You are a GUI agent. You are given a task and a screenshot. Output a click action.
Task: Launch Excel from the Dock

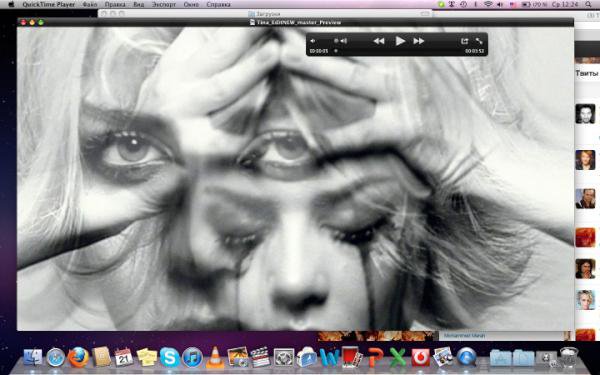[398, 358]
